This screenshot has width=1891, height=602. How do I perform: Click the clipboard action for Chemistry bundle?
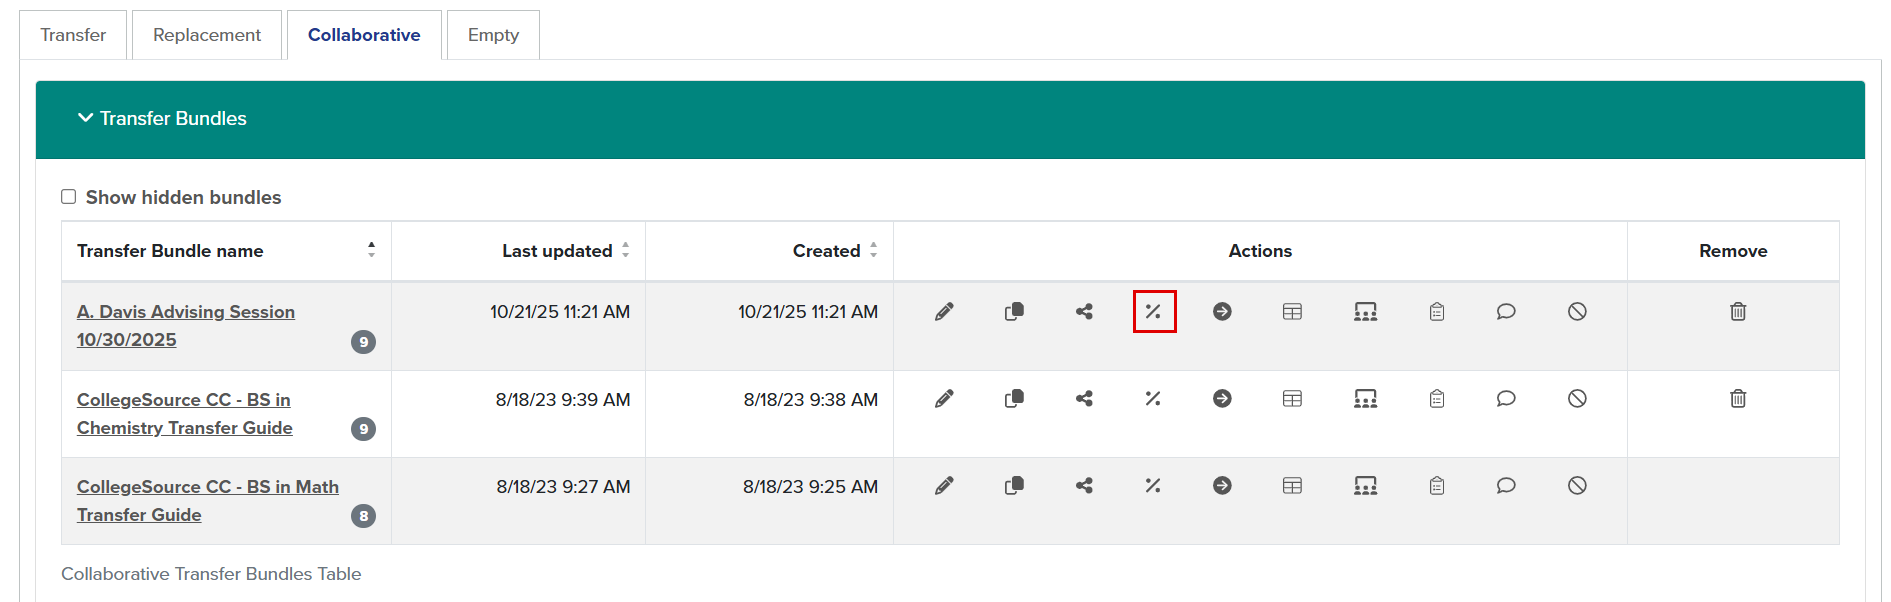tap(1436, 398)
